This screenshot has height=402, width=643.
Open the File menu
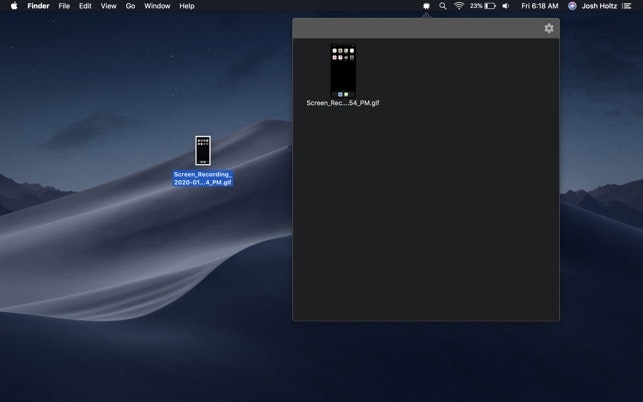[x=64, y=6]
